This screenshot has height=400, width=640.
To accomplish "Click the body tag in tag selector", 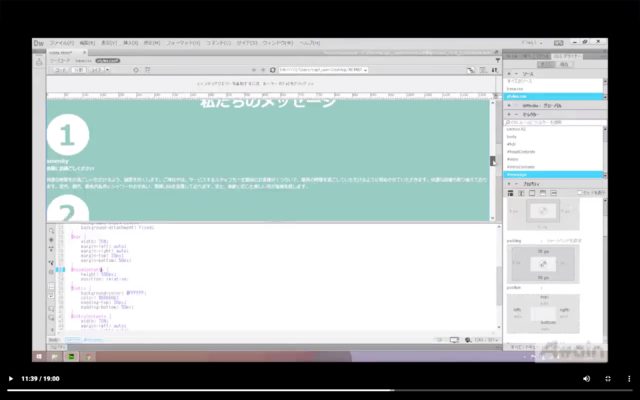I will click(x=54, y=340).
